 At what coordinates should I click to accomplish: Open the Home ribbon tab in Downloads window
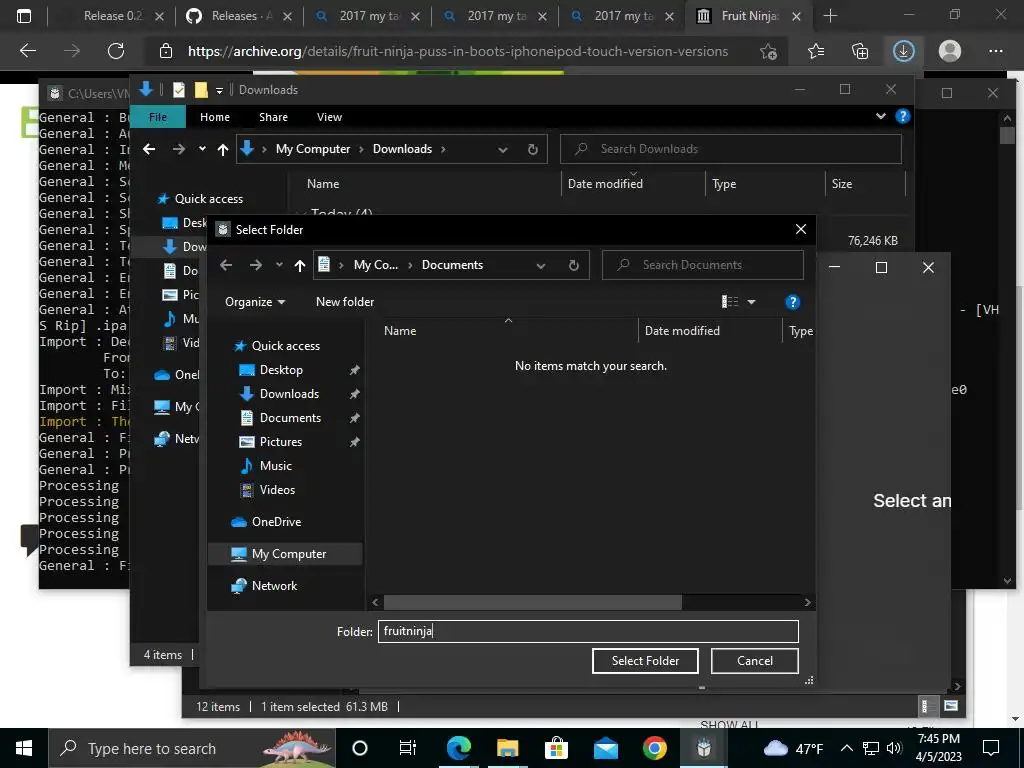coord(215,117)
